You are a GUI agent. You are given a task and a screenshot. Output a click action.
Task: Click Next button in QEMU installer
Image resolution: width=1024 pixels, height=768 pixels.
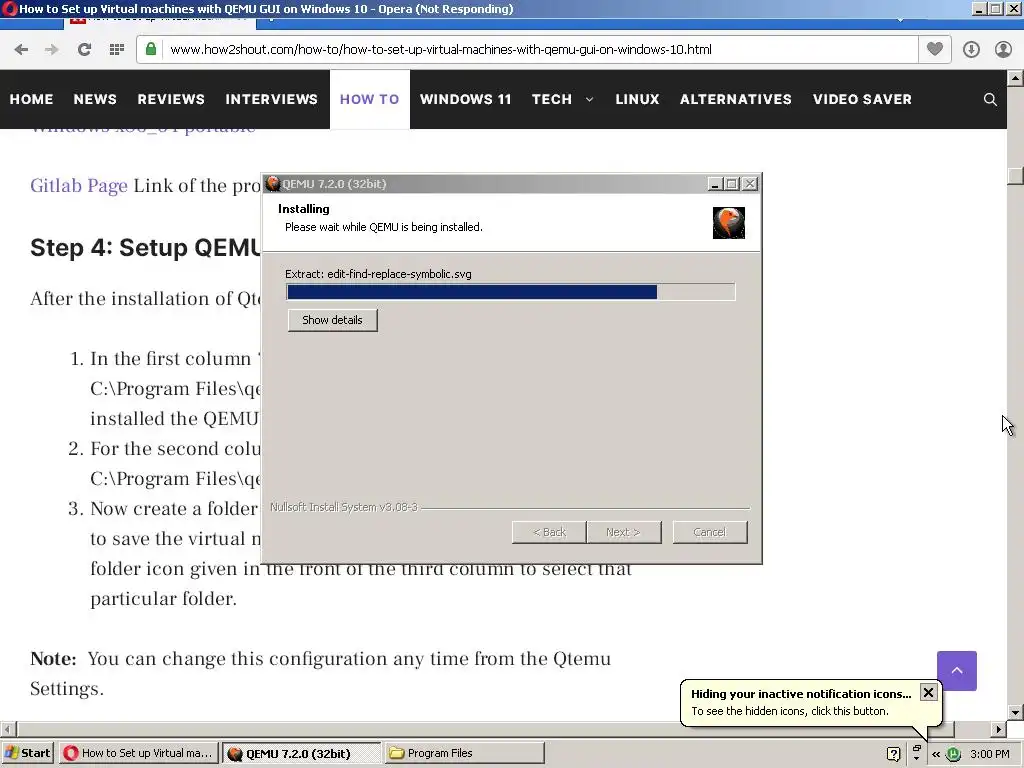click(x=624, y=532)
